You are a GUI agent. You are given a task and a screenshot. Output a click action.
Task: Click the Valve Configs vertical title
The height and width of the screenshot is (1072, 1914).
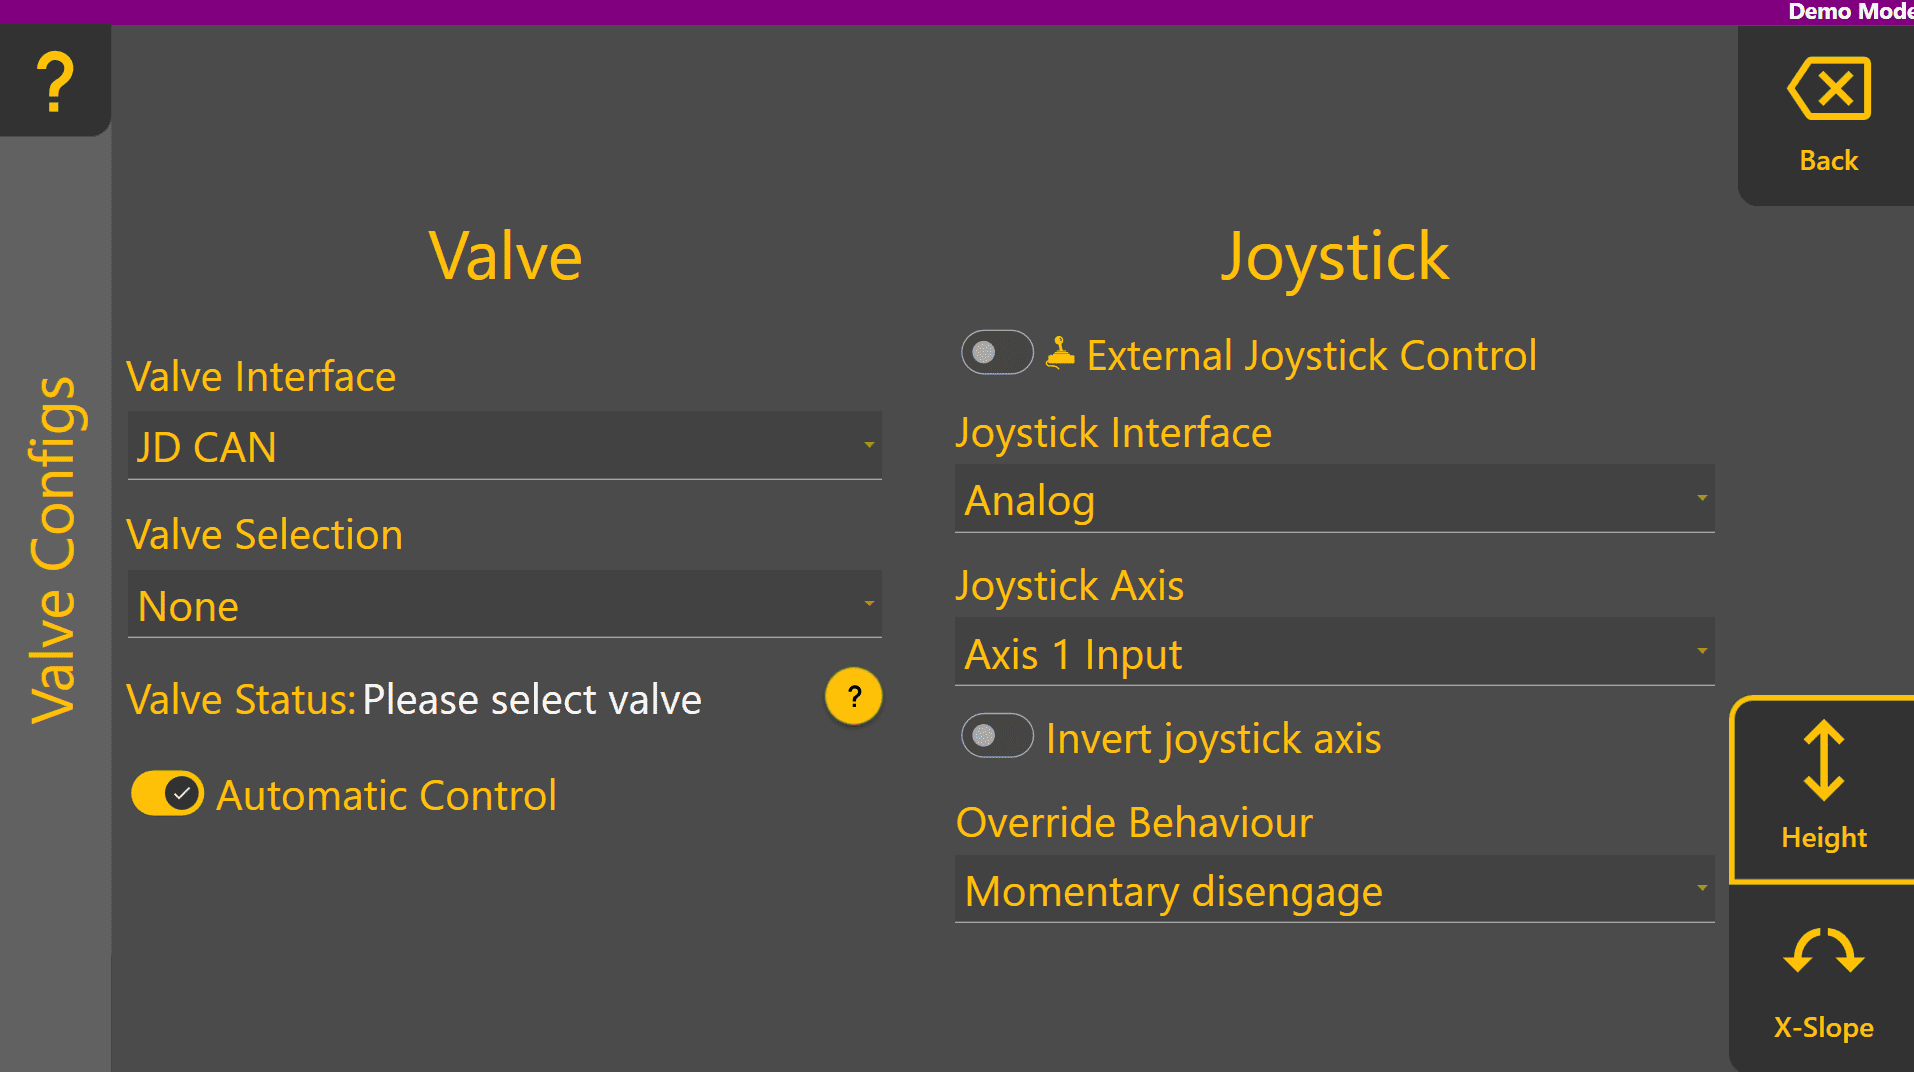[53, 550]
